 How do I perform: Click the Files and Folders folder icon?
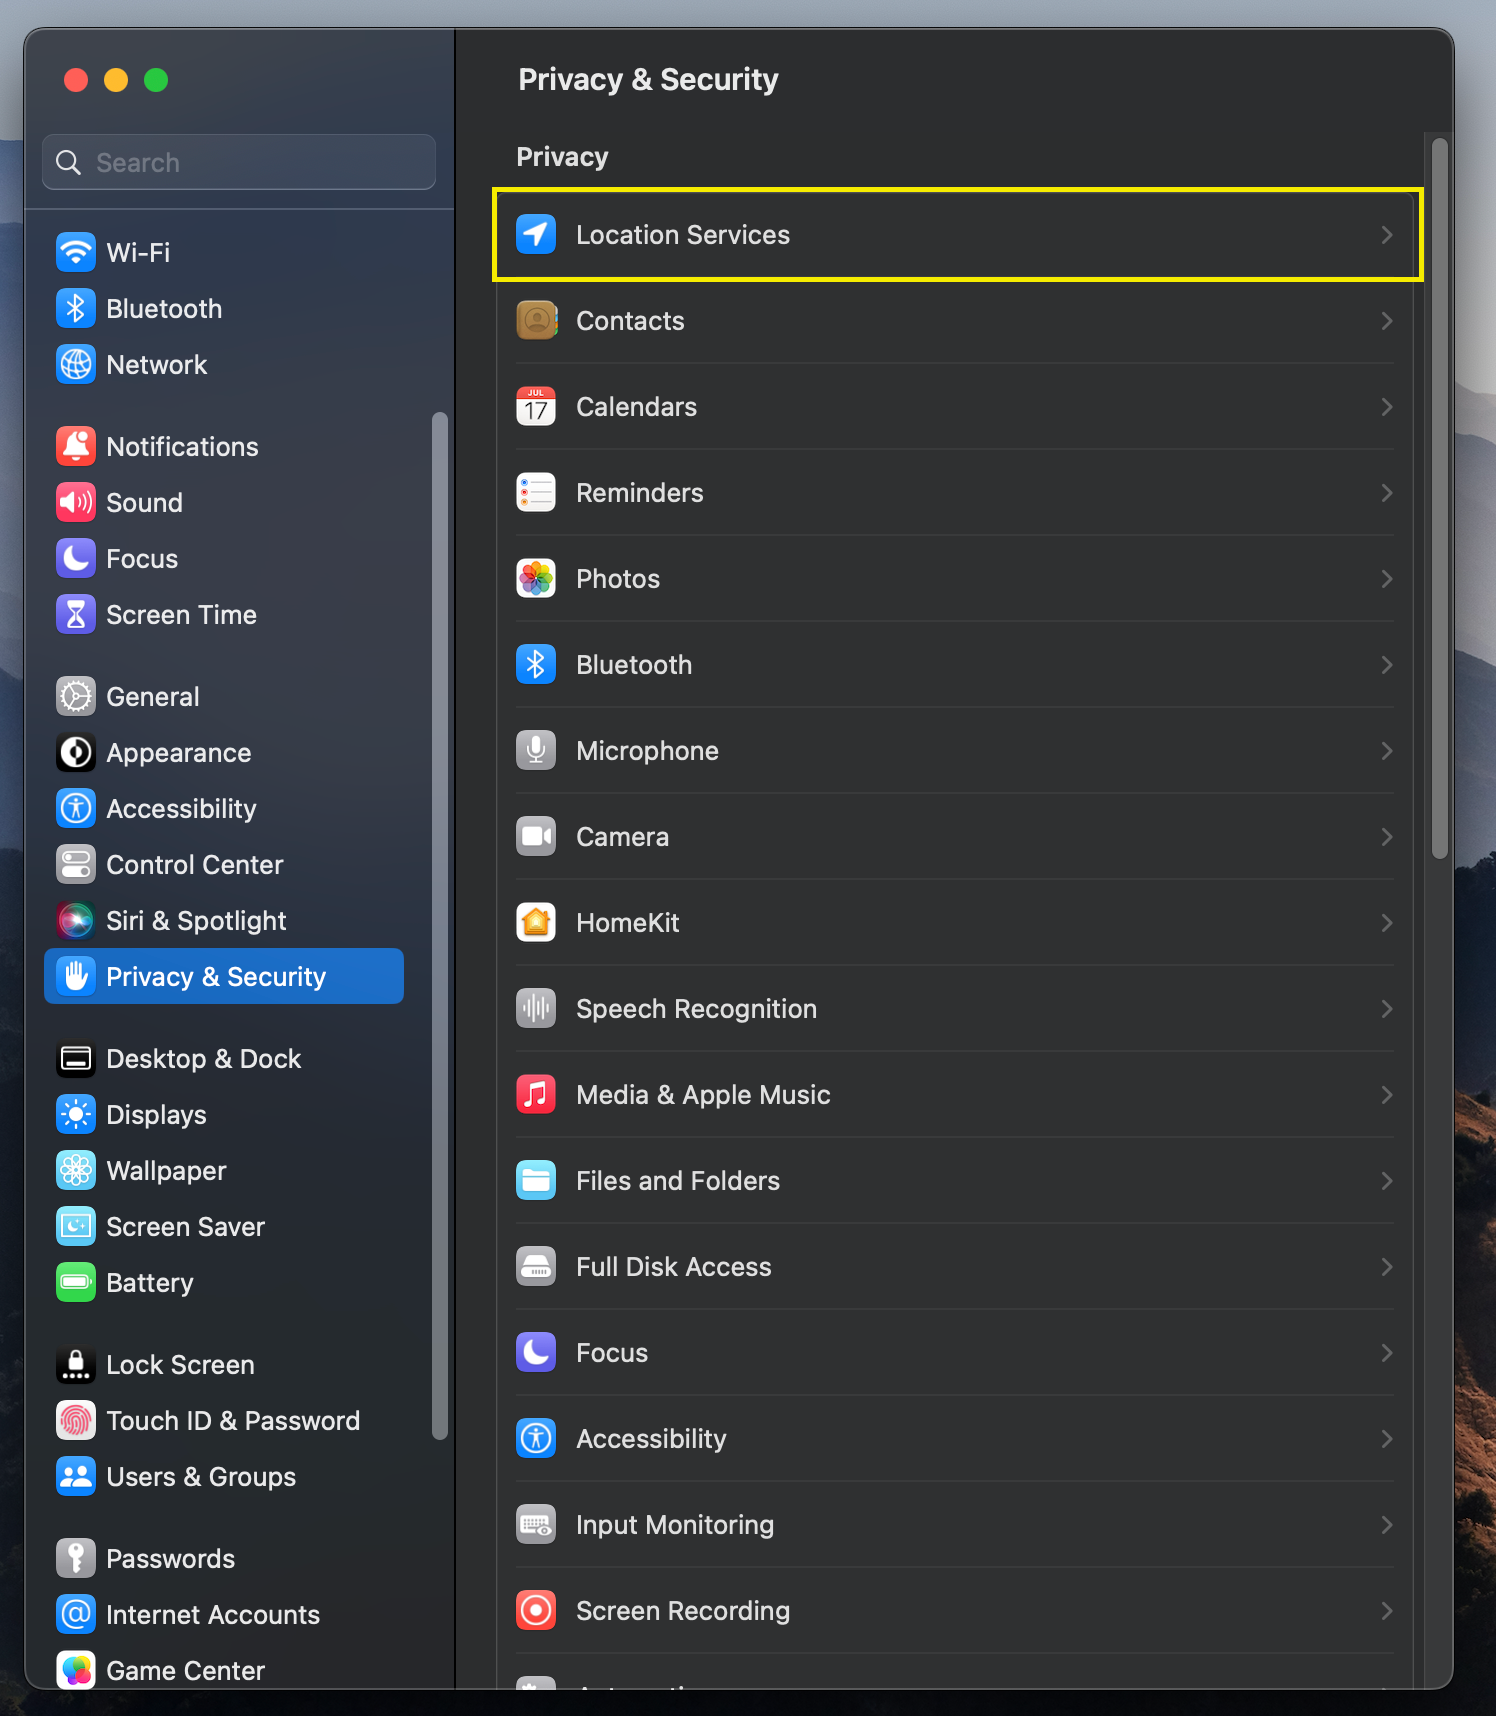coord(536,1180)
